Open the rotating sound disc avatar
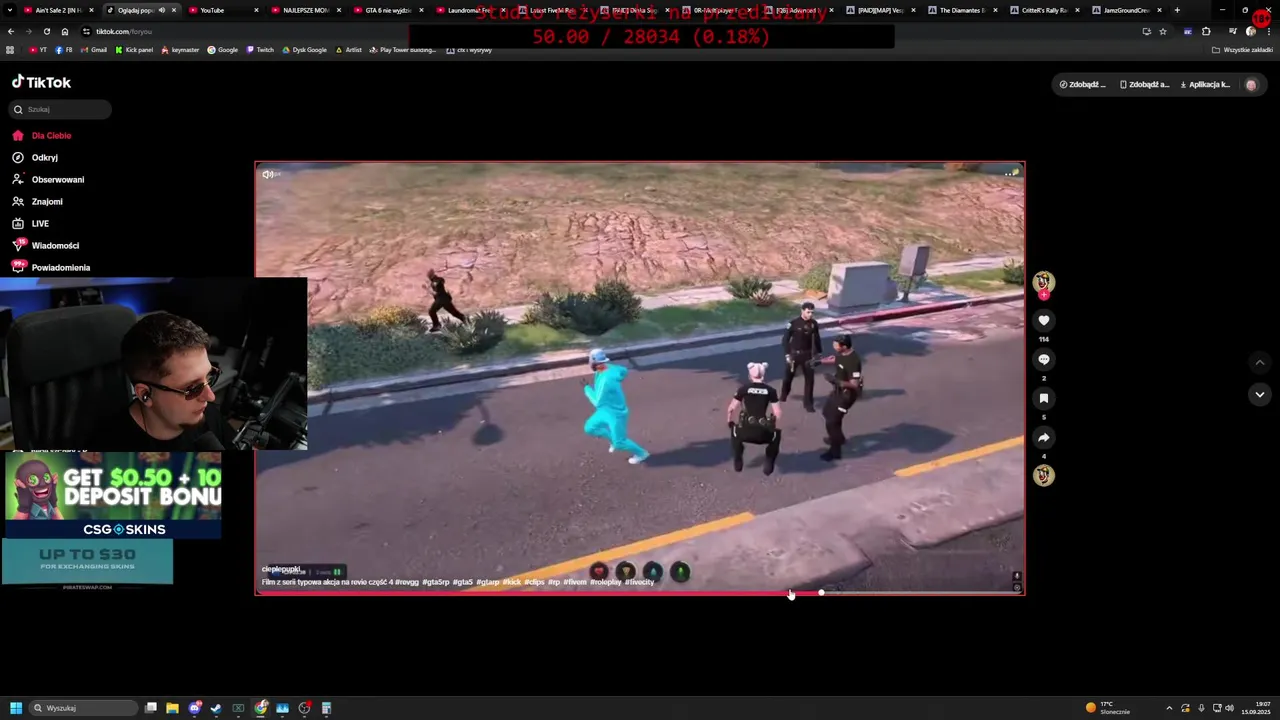Screen dimensions: 1280x720 tap(1043, 476)
